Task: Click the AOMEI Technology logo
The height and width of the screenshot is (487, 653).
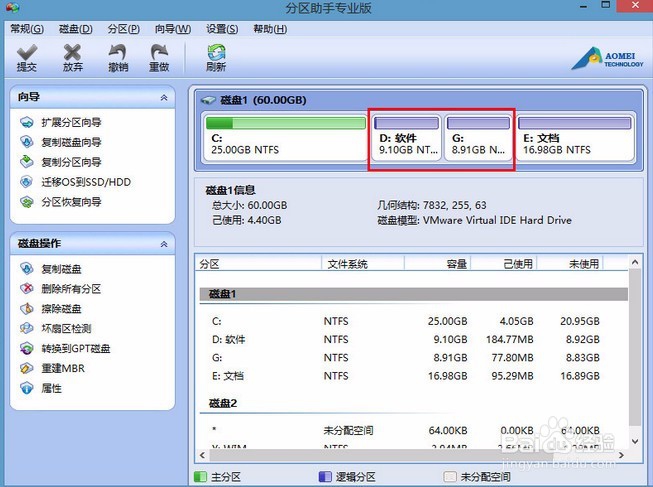Action: point(607,58)
